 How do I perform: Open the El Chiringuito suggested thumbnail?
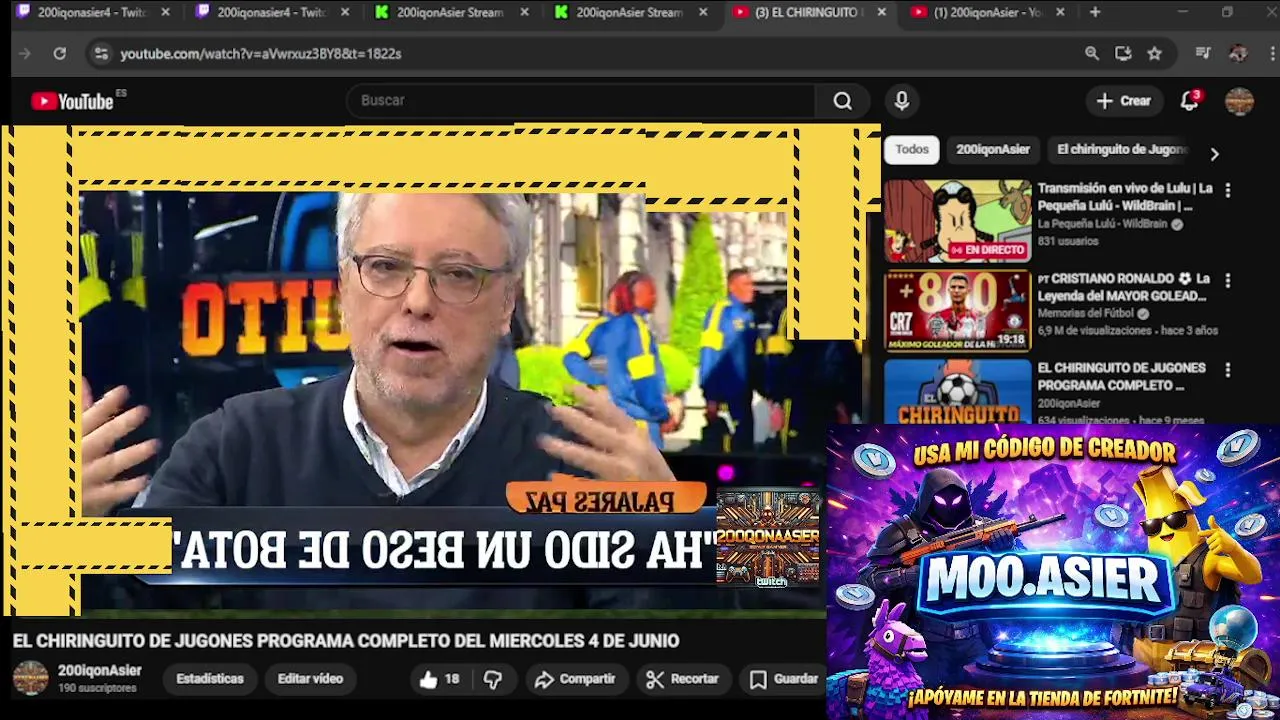click(x=957, y=392)
